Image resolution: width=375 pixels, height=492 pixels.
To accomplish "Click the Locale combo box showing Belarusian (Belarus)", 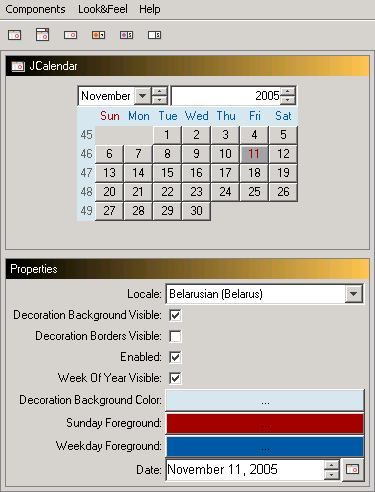I will [265, 294].
